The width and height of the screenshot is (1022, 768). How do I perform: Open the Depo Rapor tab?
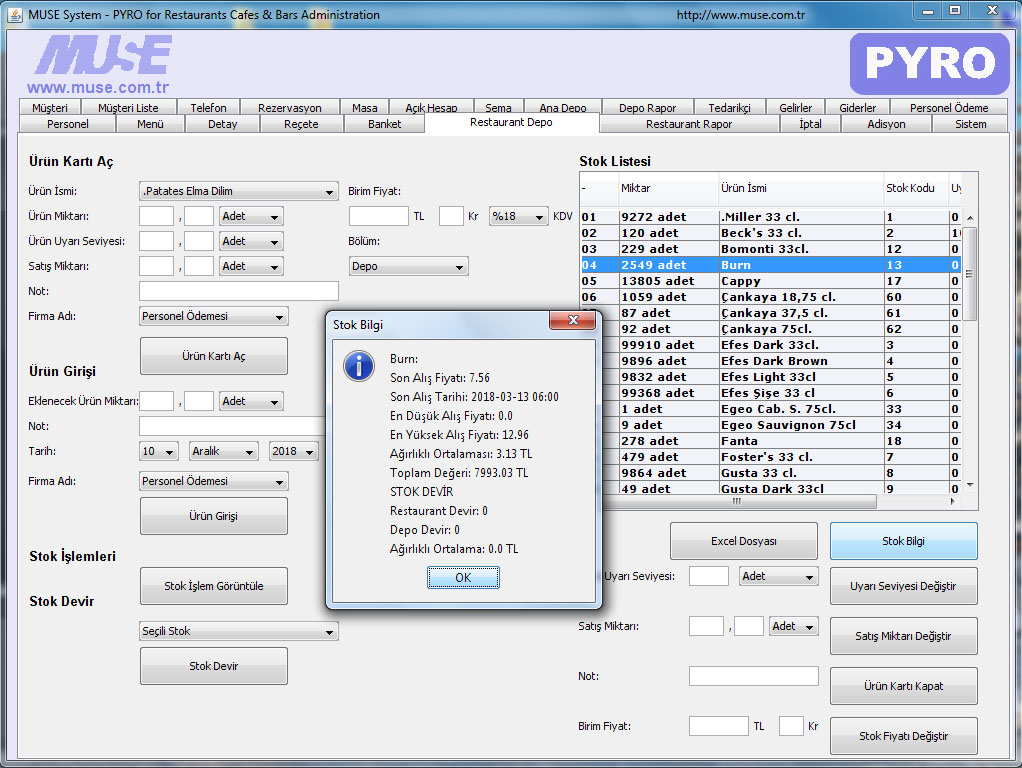647,108
